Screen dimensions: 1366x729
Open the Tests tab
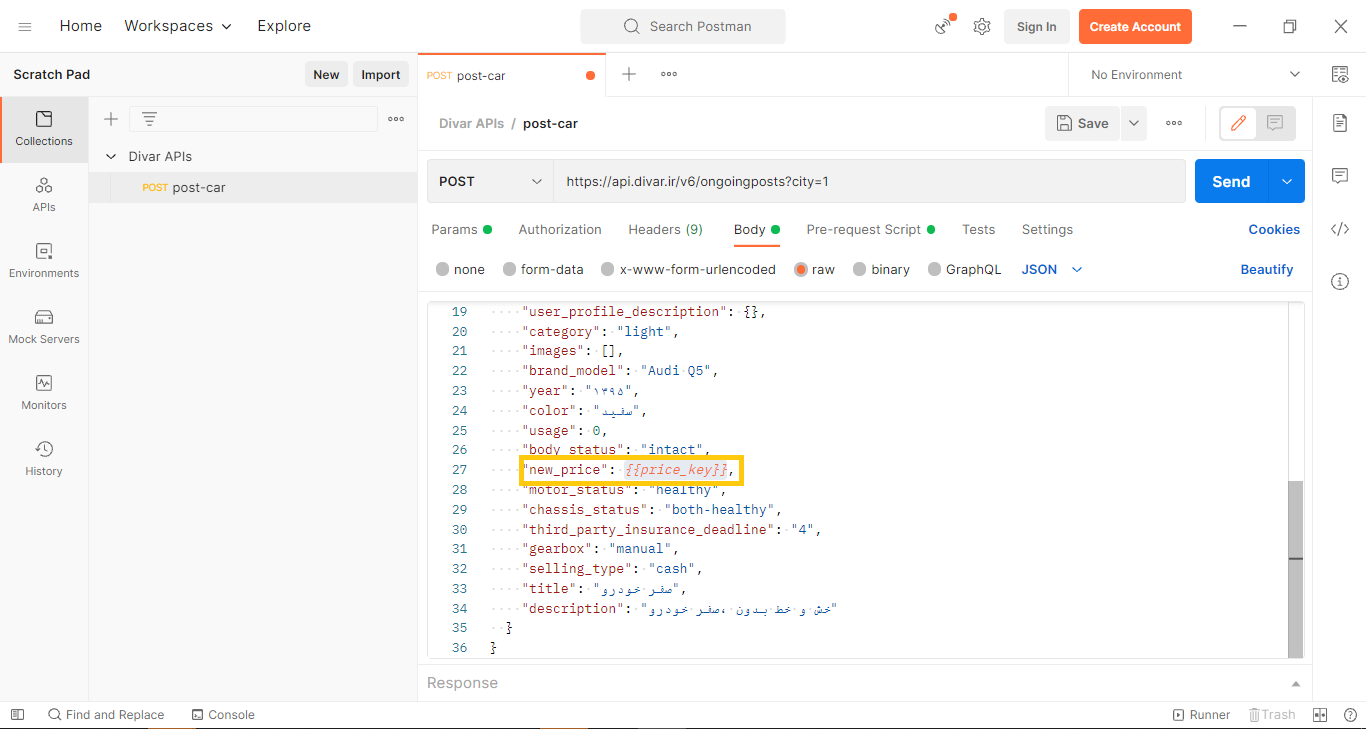[978, 229]
